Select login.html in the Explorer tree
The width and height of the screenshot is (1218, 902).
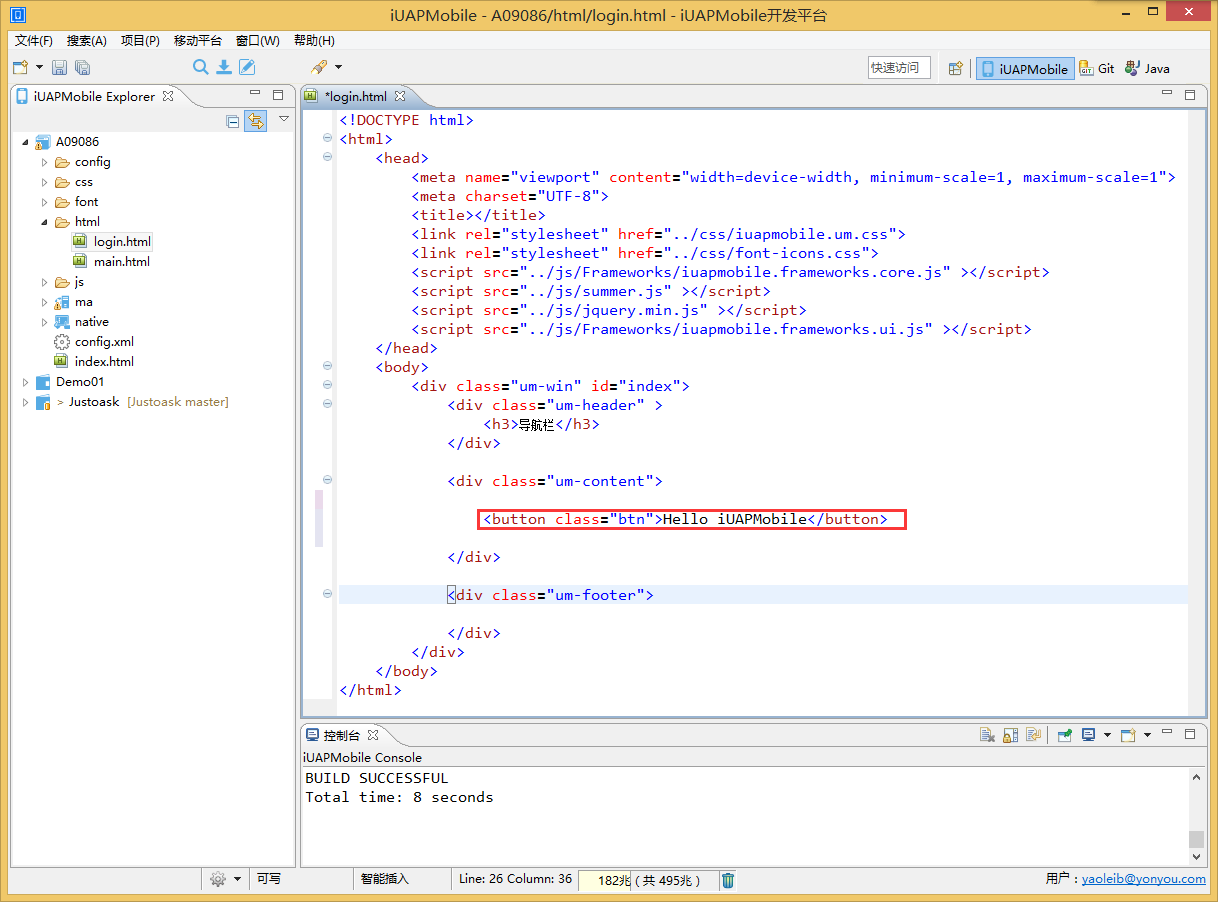point(122,242)
